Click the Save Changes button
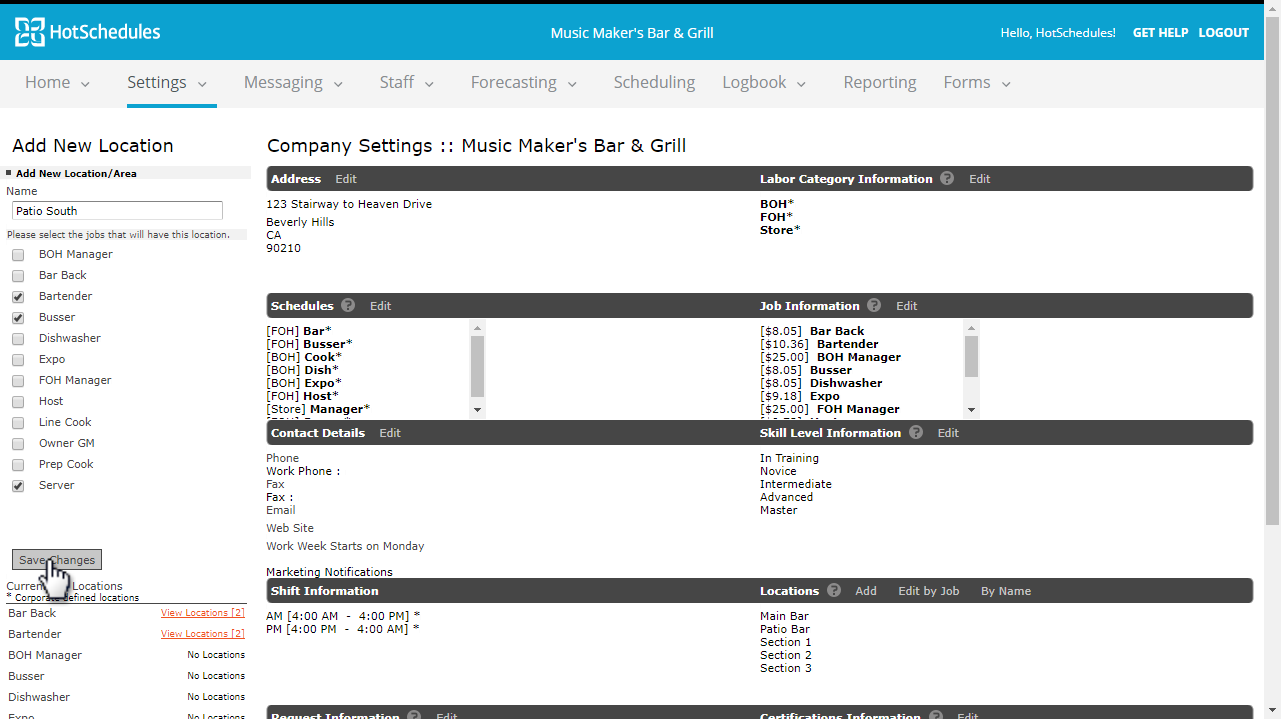 pyautogui.click(x=57, y=560)
